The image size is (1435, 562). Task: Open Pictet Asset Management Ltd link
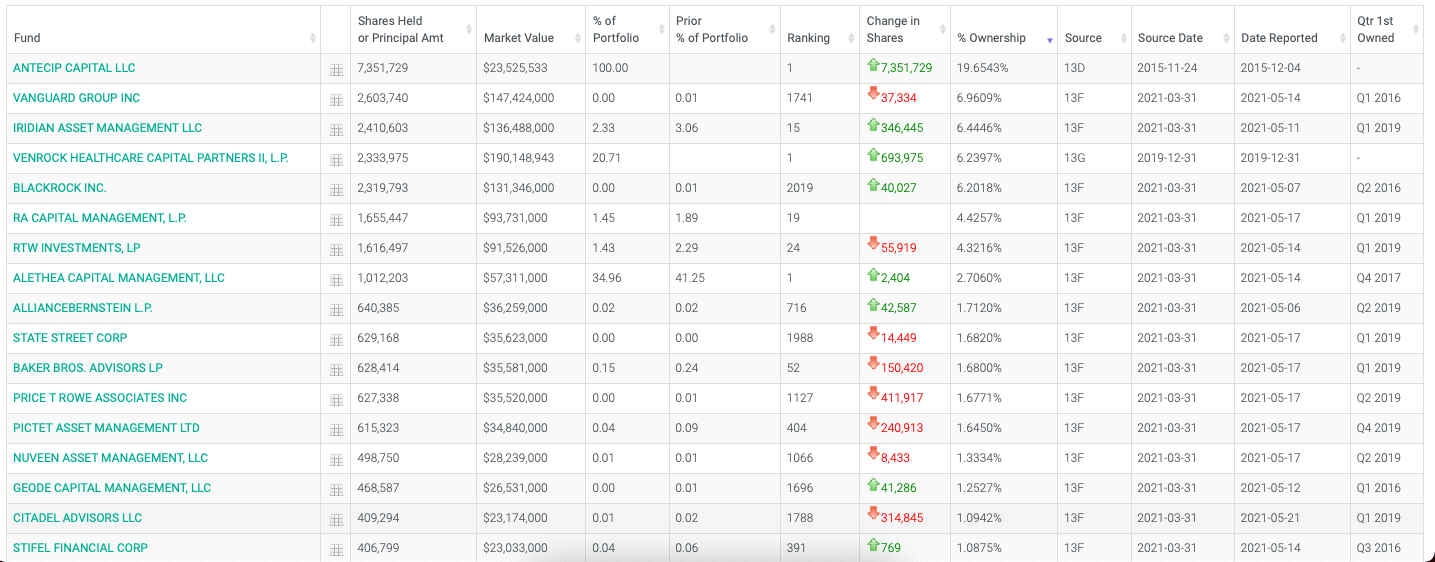[106, 428]
